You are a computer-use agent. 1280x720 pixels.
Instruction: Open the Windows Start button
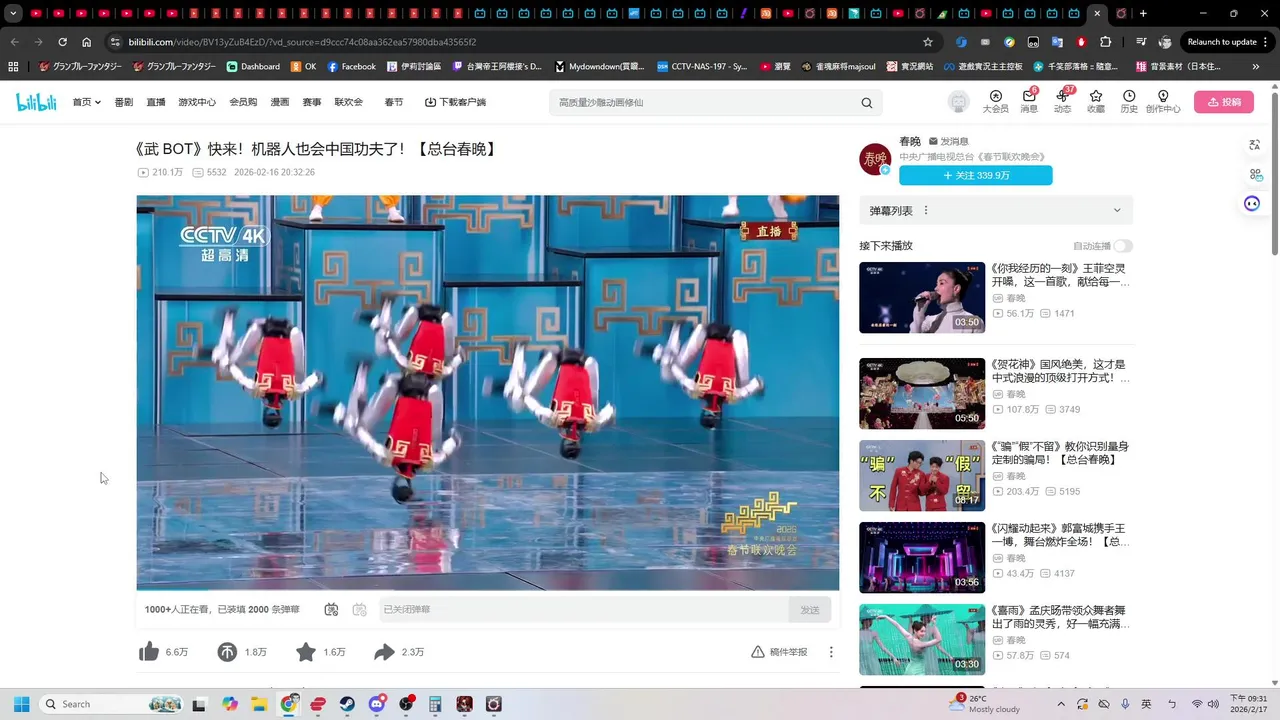tap(21, 704)
